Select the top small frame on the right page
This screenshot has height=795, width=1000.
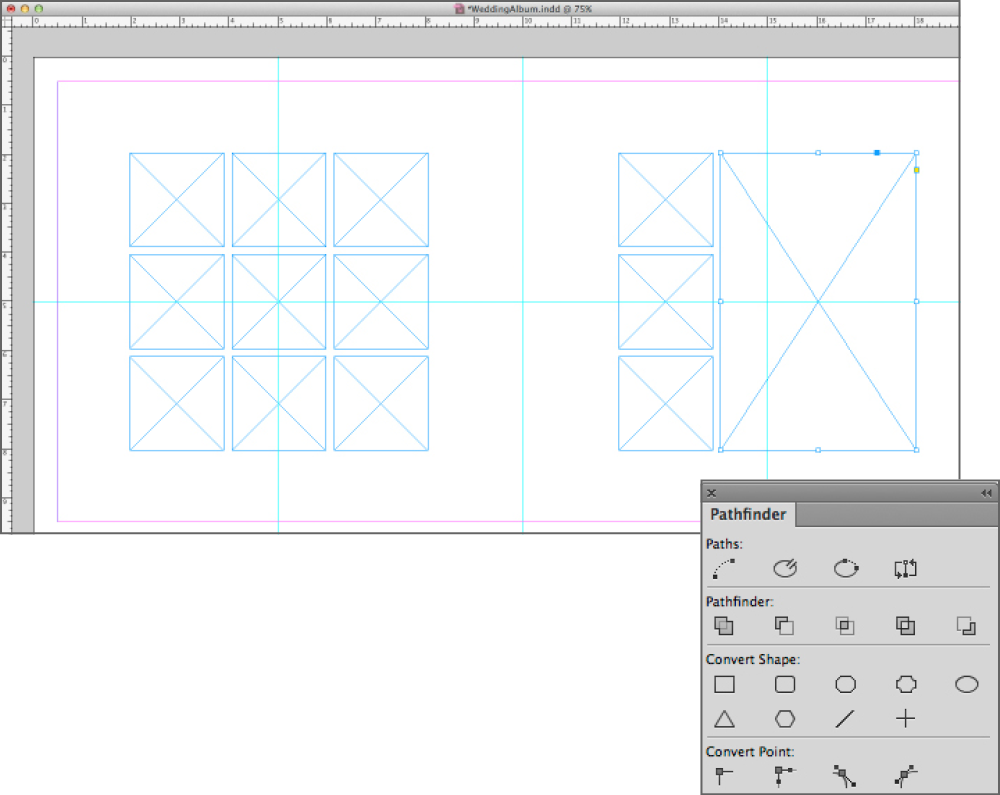666,200
